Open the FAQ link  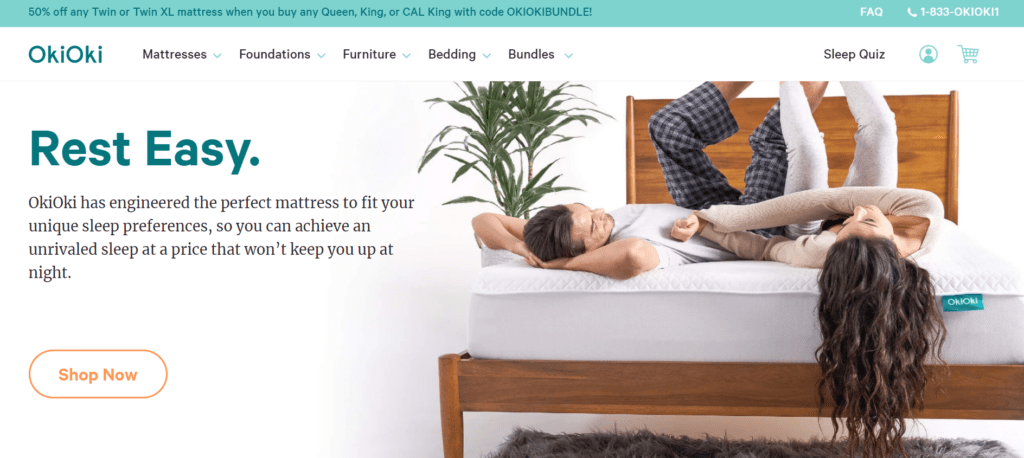(x=871, y=12)
